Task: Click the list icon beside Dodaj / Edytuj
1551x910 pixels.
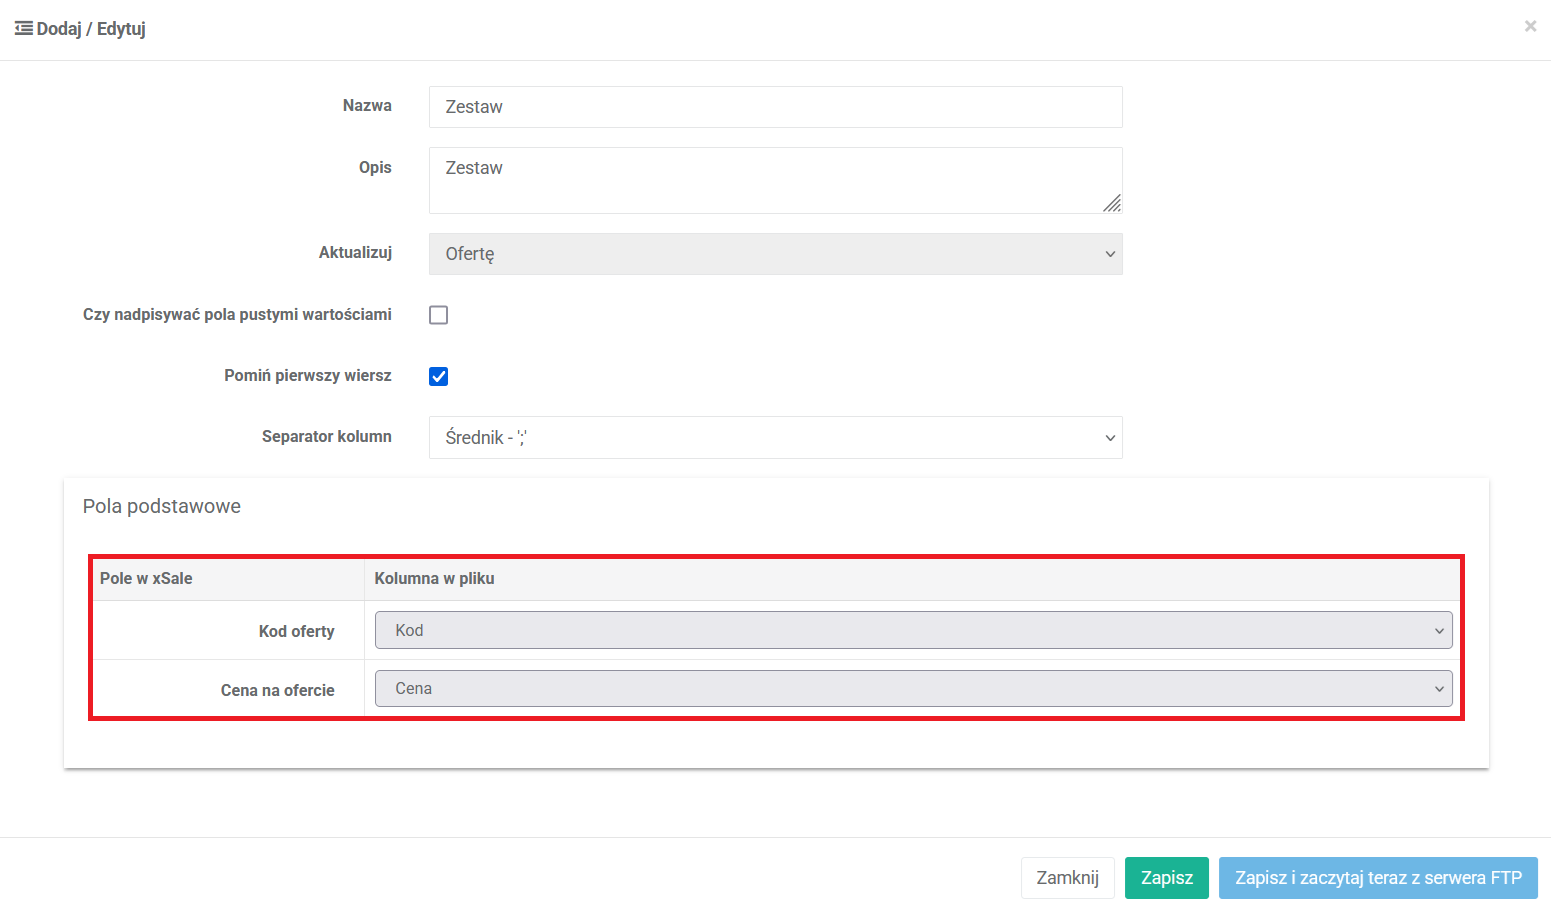Action: tap(24, 29)
